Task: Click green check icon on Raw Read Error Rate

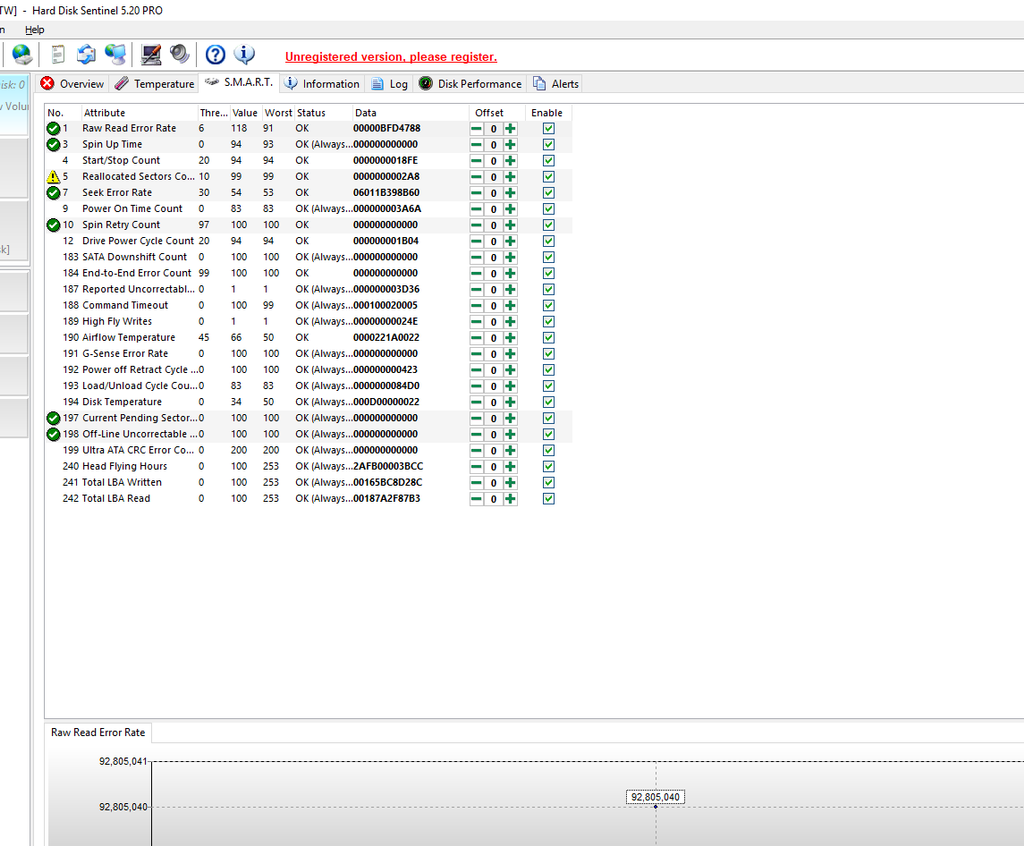Action: point(54,129)
